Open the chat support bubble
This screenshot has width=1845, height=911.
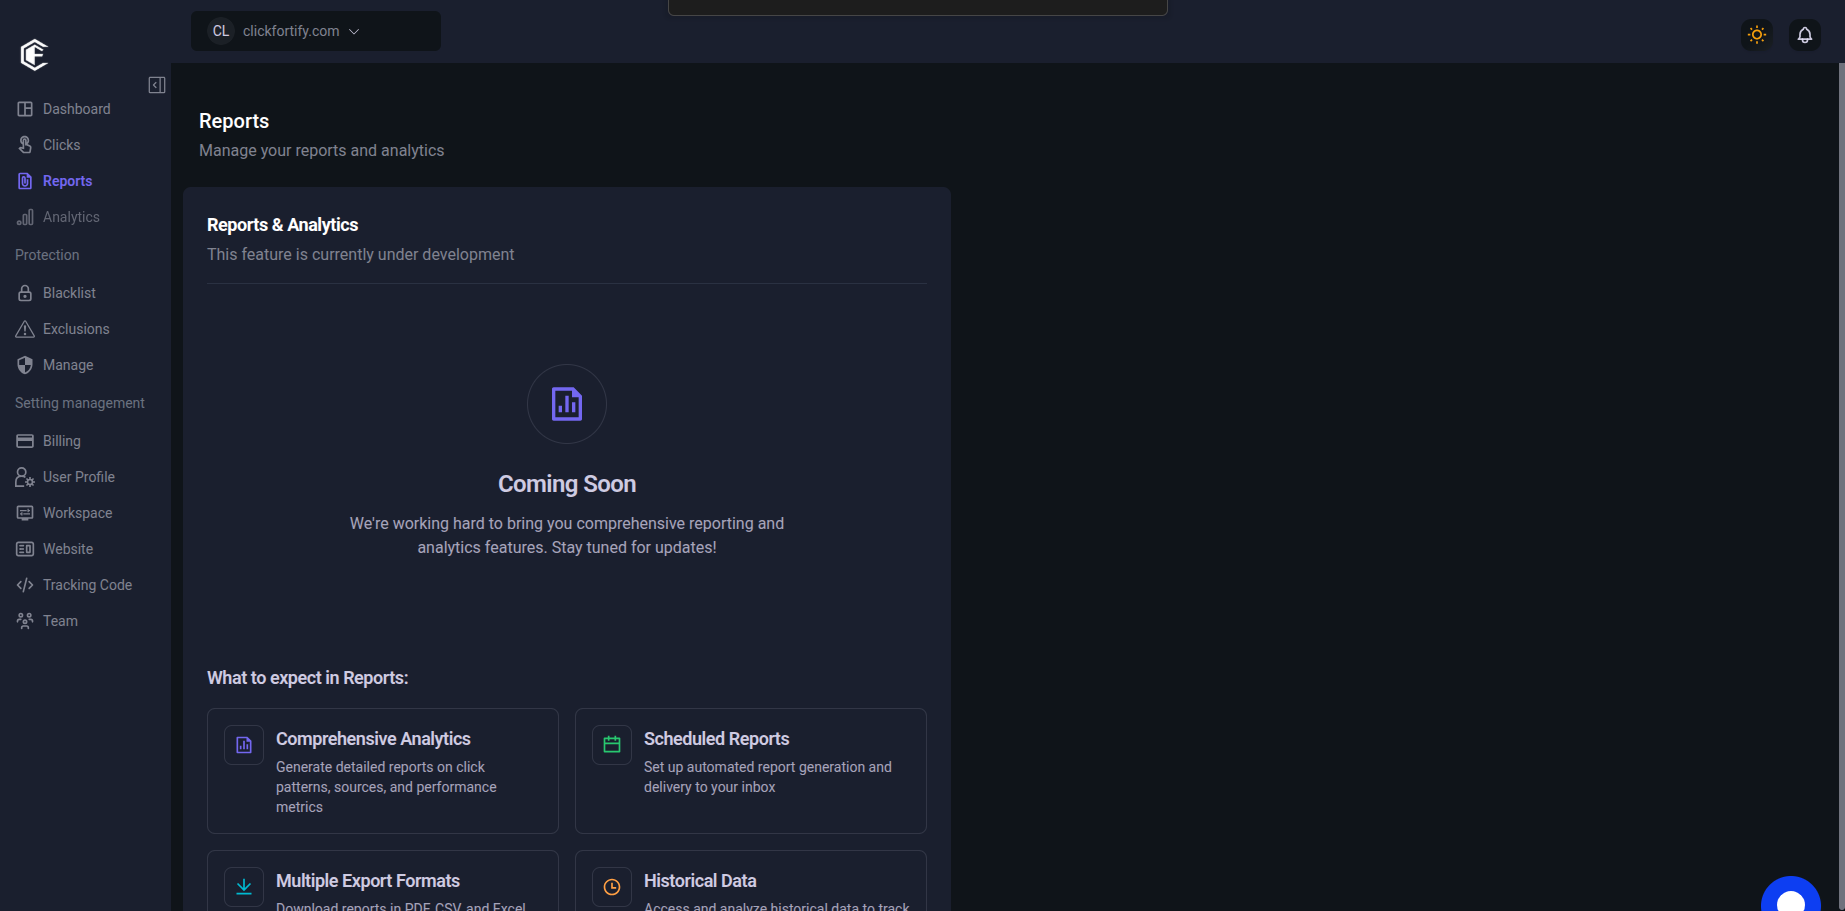(1790, 895)
